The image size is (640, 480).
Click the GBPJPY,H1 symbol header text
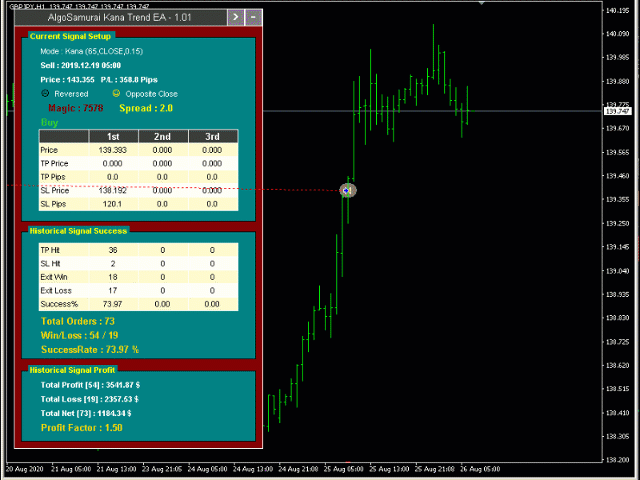tap(27, 7)
